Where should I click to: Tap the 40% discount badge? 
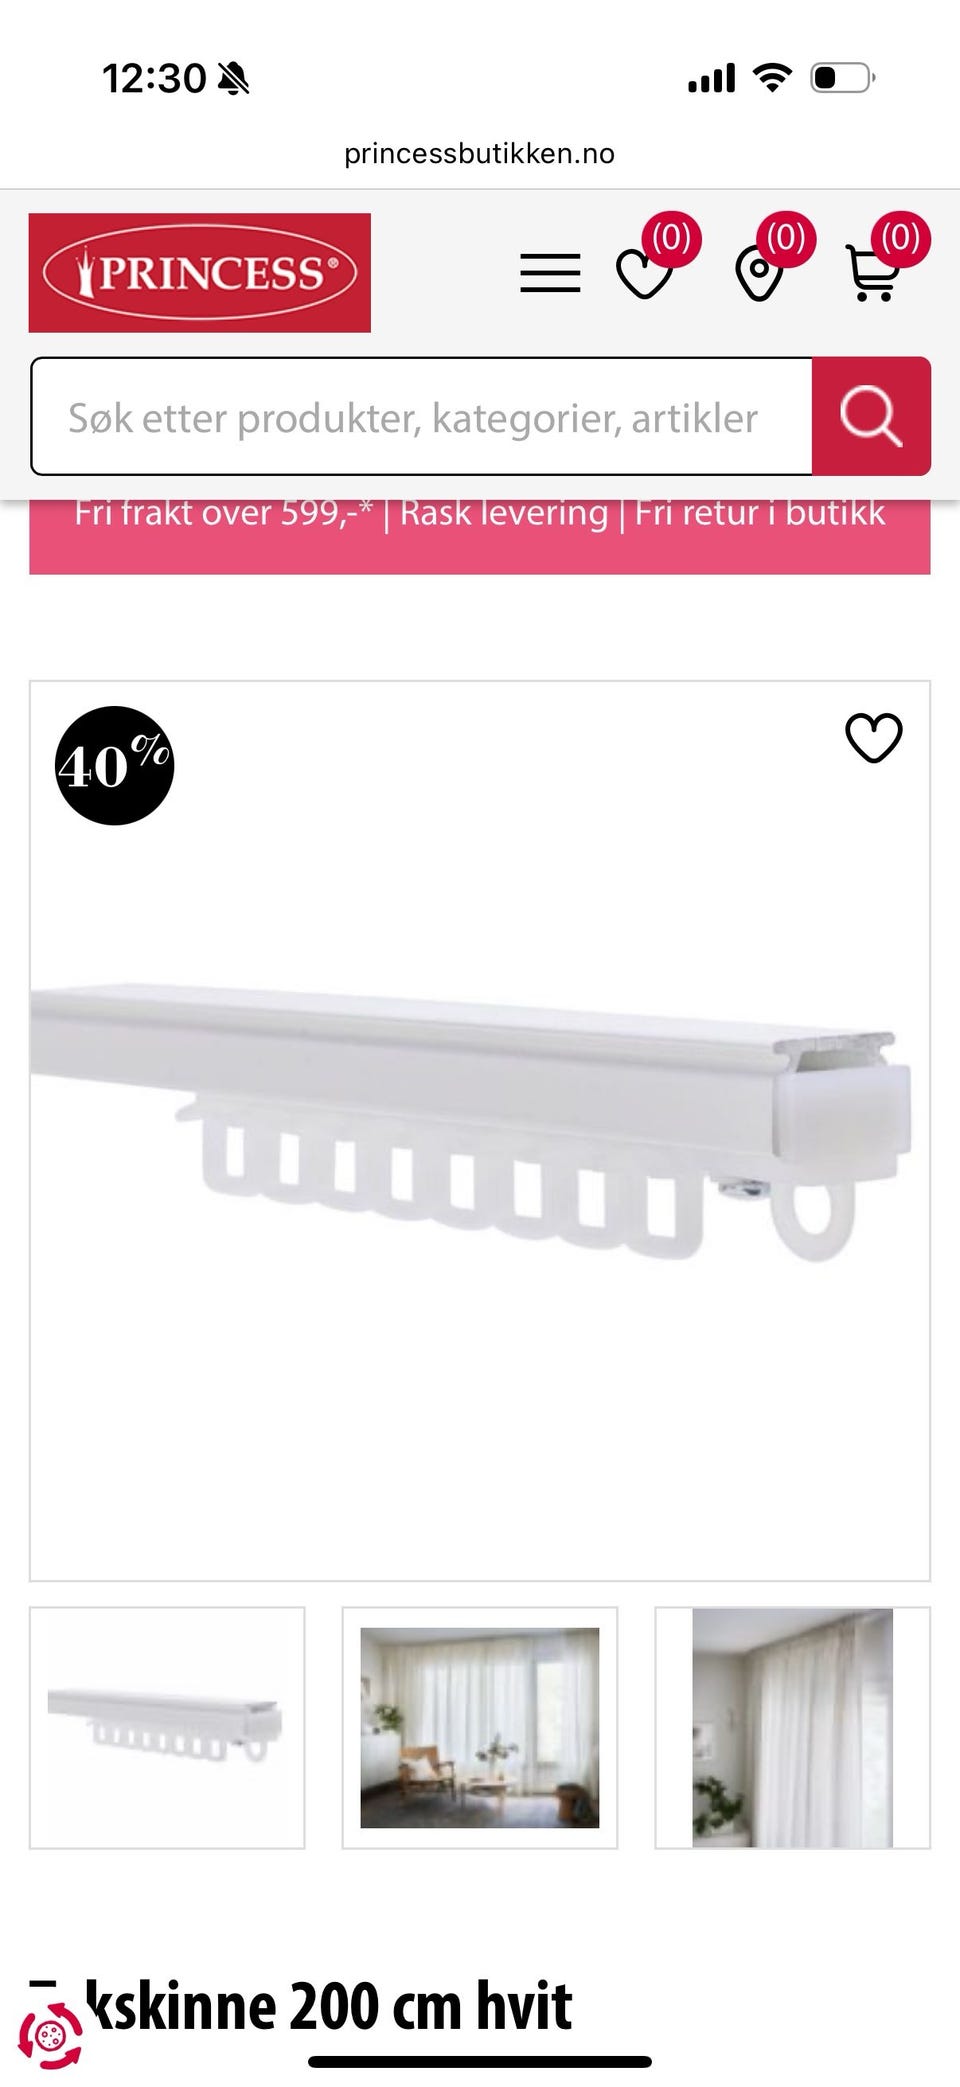pyautogui.click(x=114, y=766)
